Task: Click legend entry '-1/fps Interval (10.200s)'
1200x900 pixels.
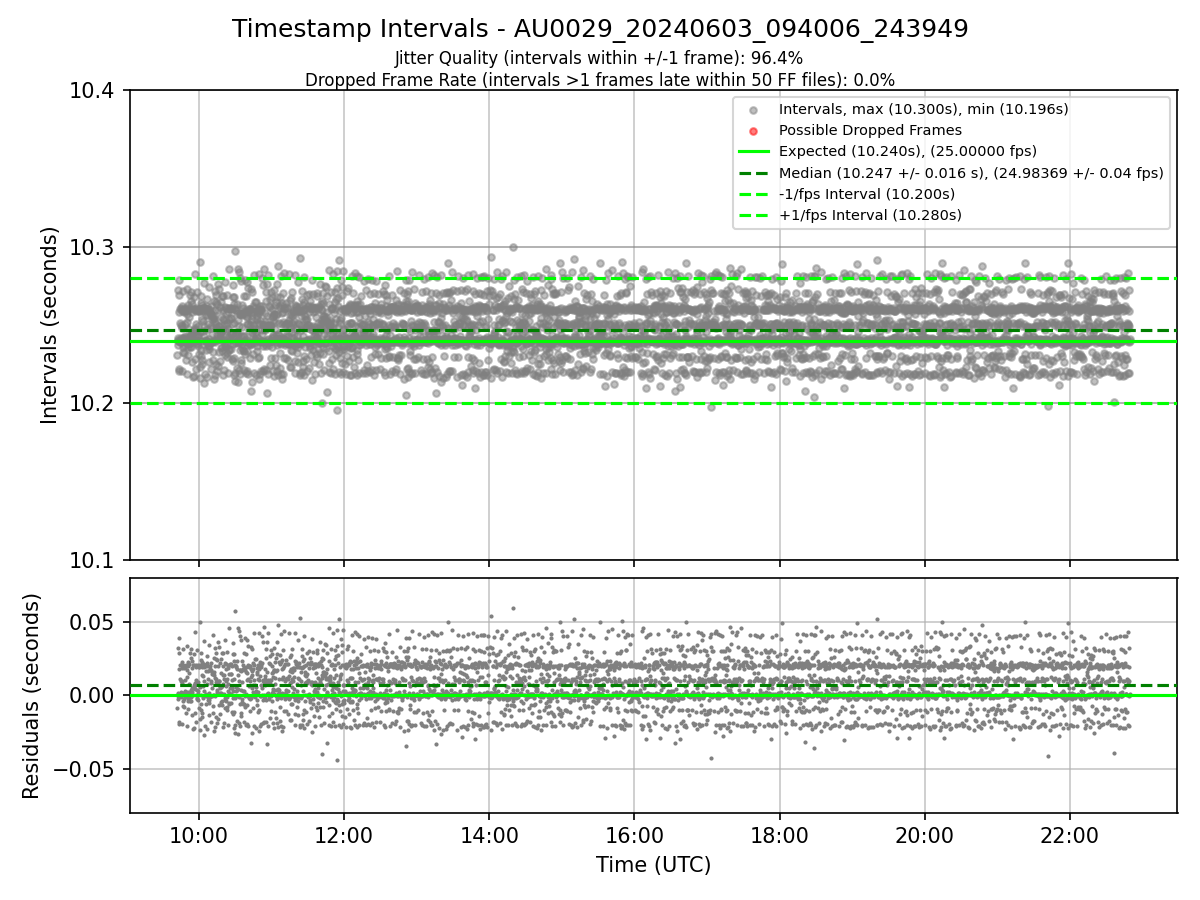Action: (867, 194)
